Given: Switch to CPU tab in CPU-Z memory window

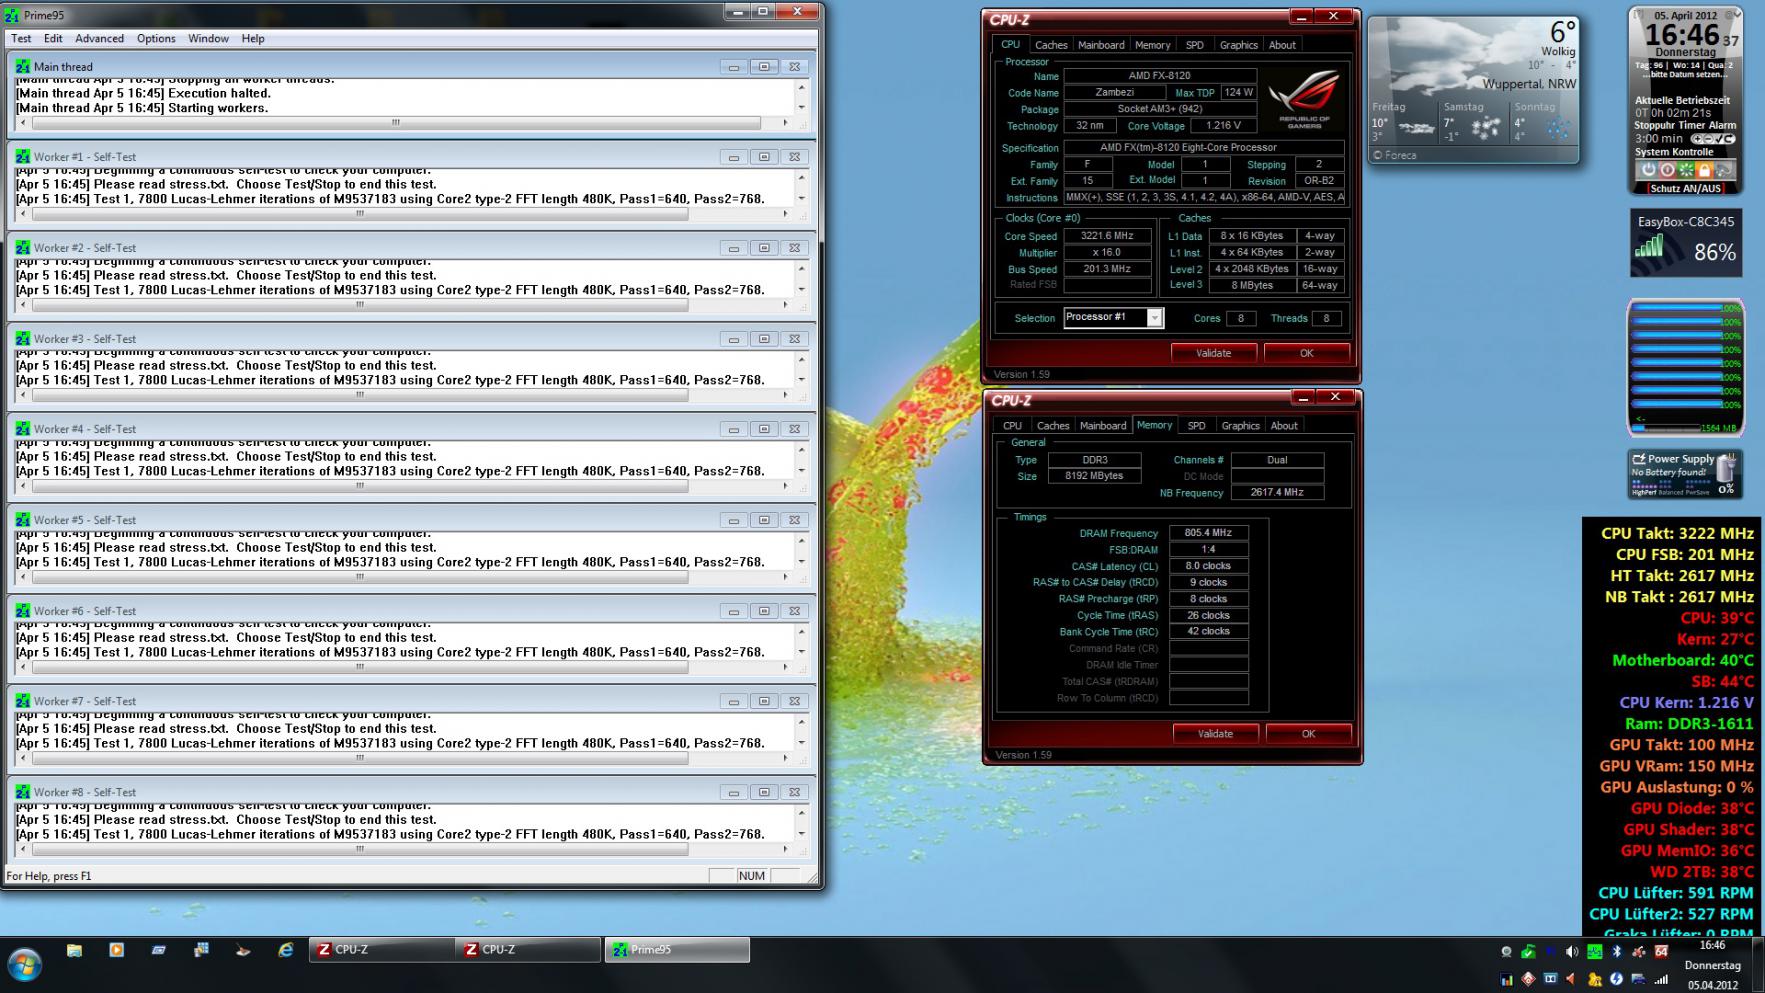Looking at the screenshot, I should click(1012, 426).
